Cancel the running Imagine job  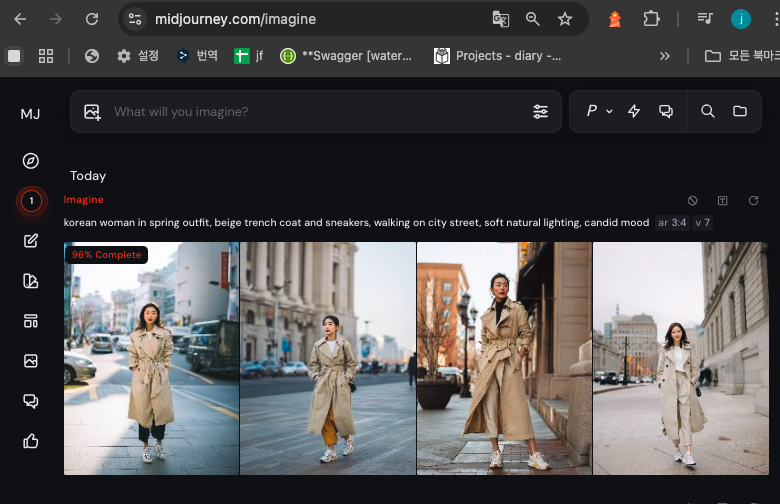(693, 201)
